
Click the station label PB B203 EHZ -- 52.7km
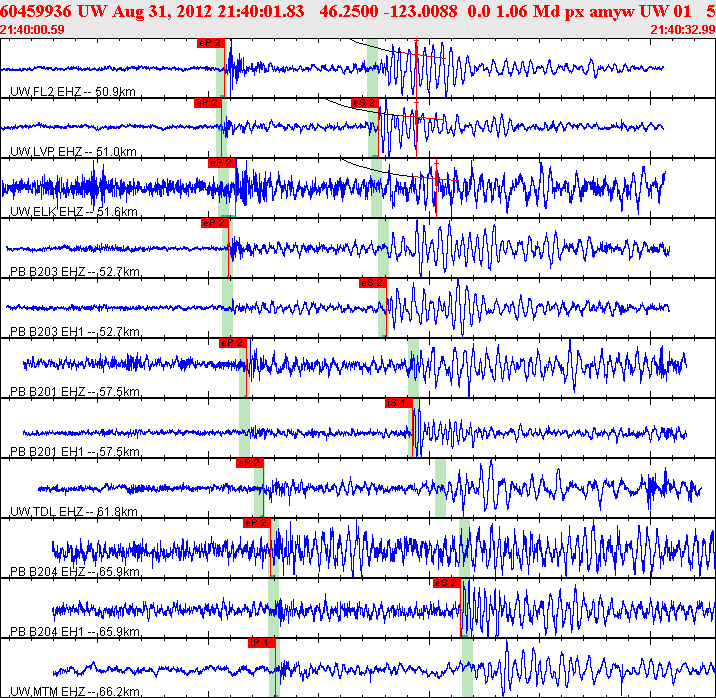(x=75, y=272)
